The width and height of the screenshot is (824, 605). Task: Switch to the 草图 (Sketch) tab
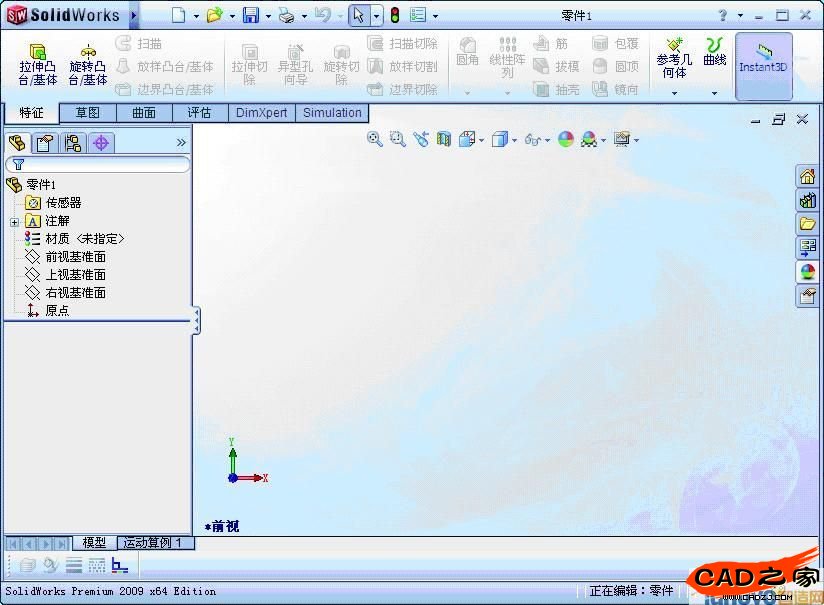coord(88,113)
